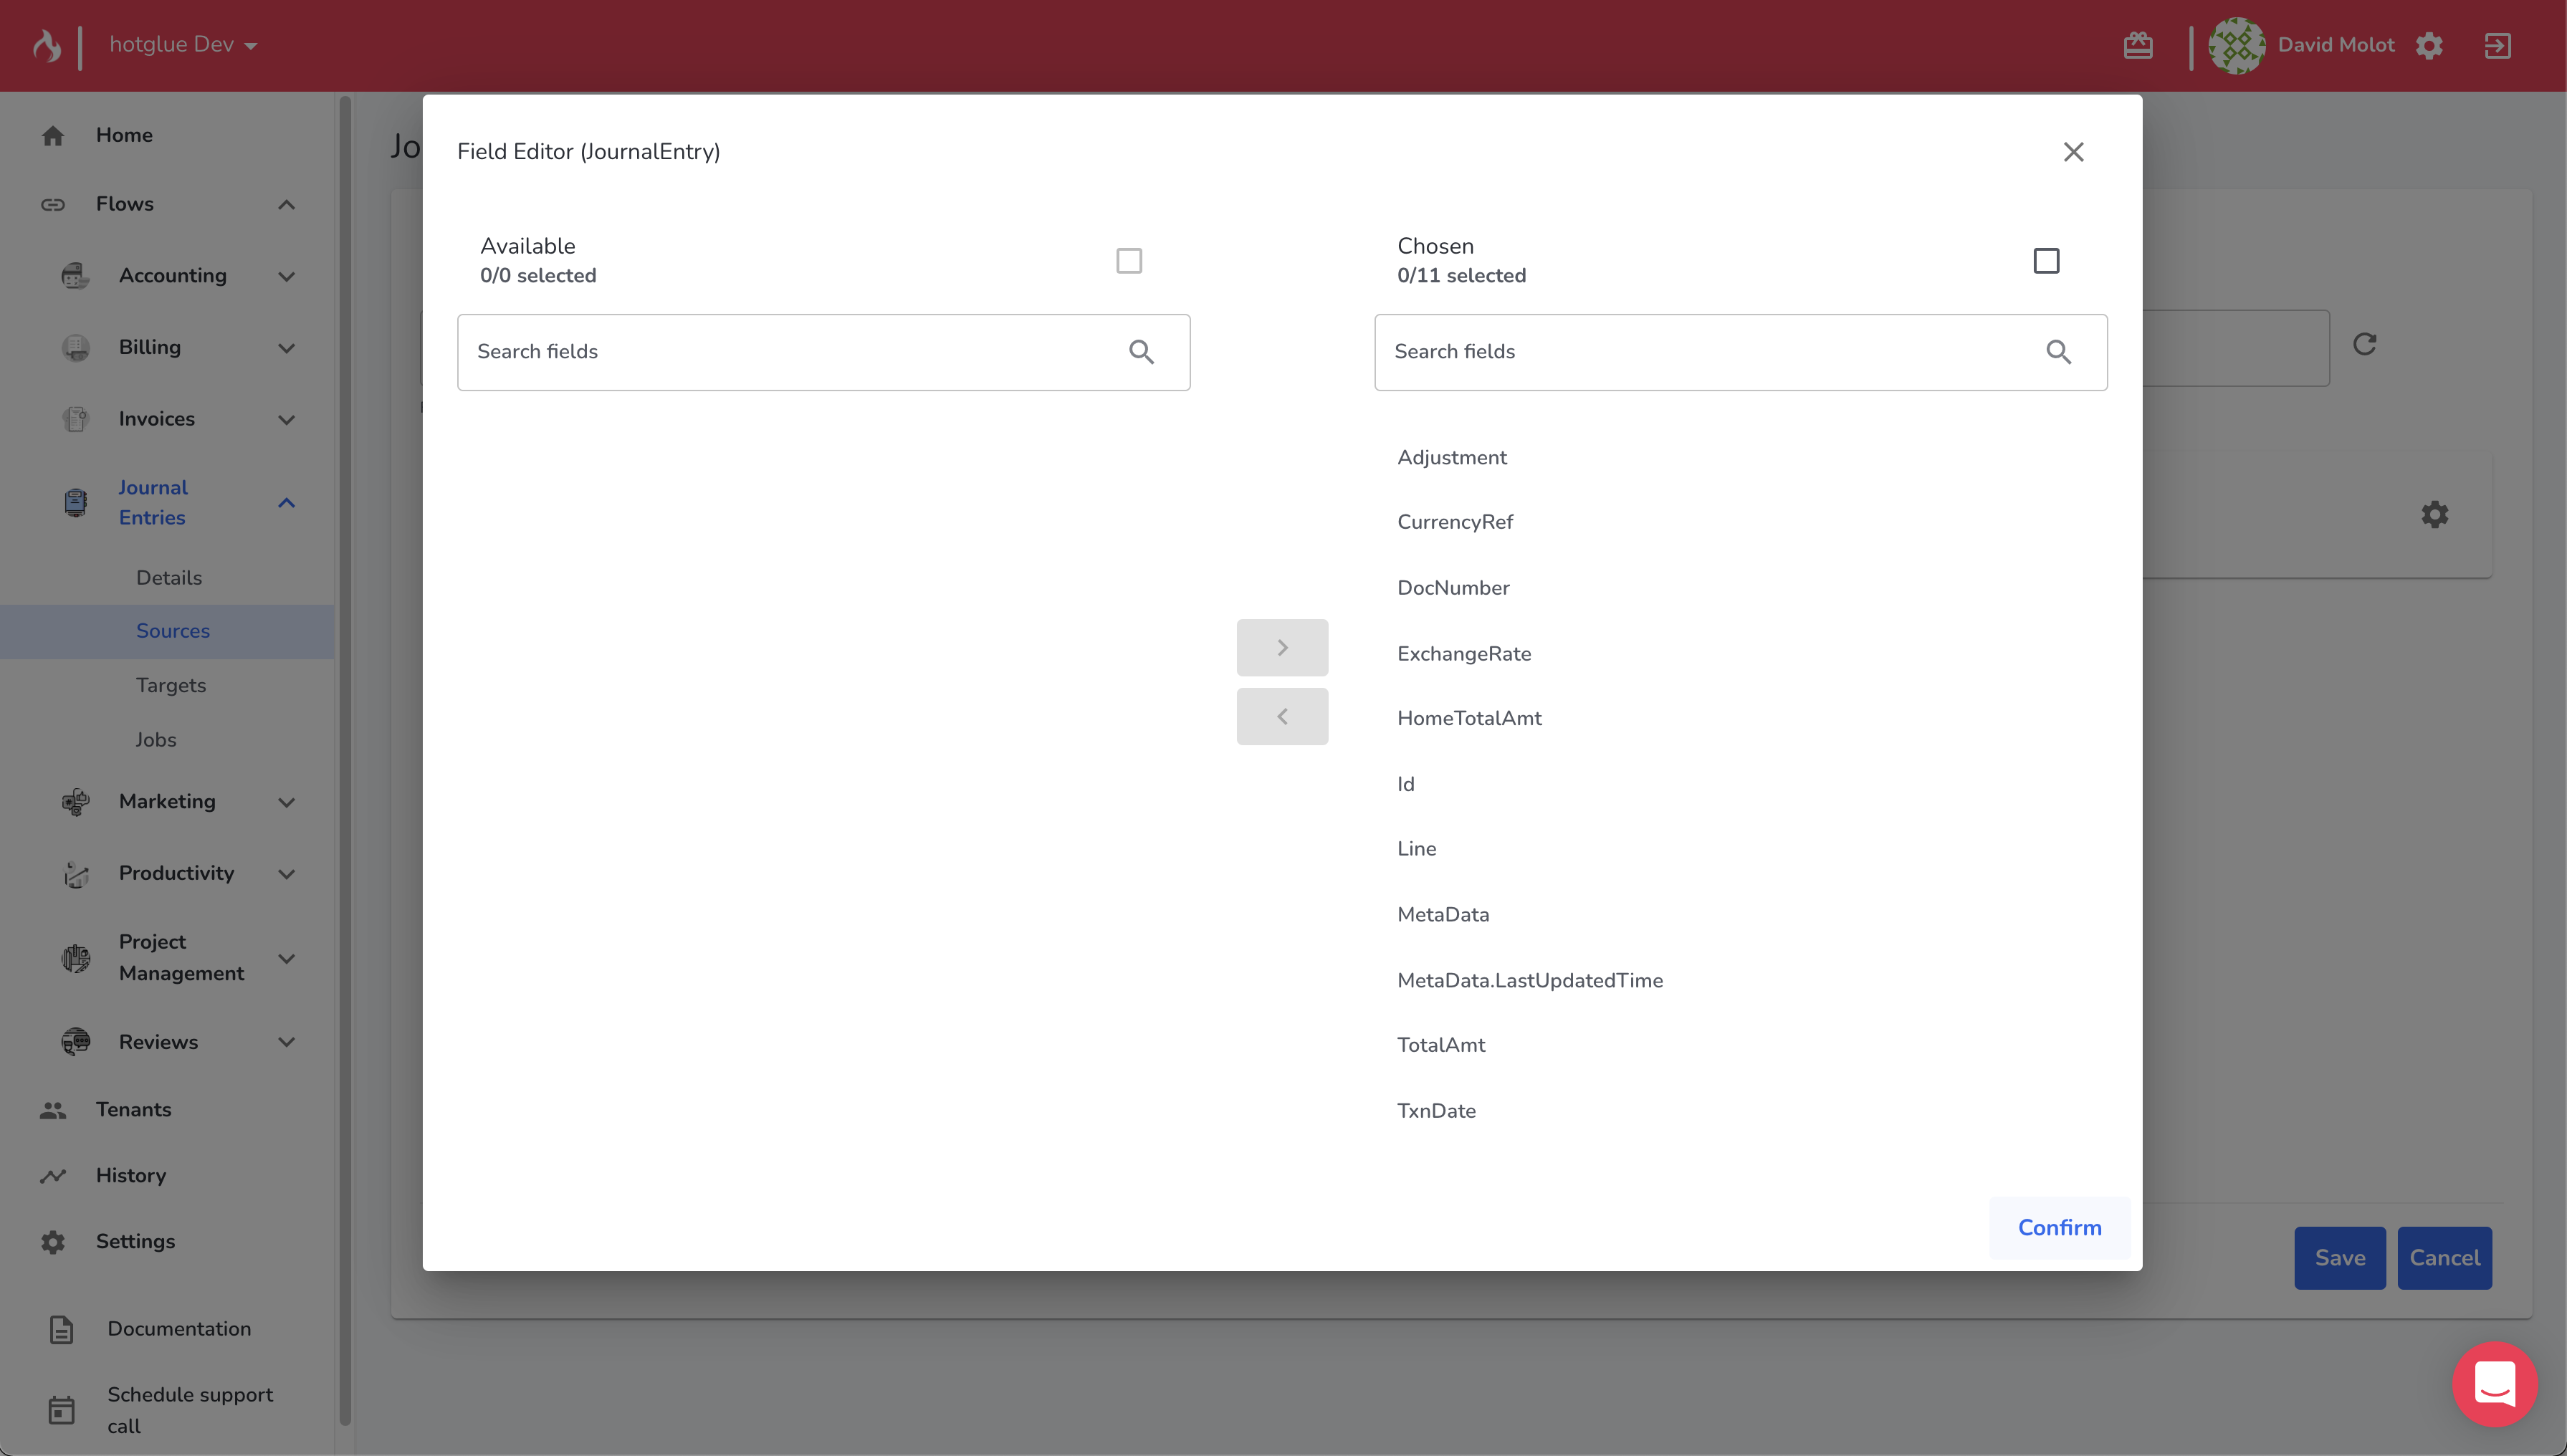Click the logout icon in top bar
The height and width of the screenshot is (1456, 2567).
click(x=2497, y=45)
